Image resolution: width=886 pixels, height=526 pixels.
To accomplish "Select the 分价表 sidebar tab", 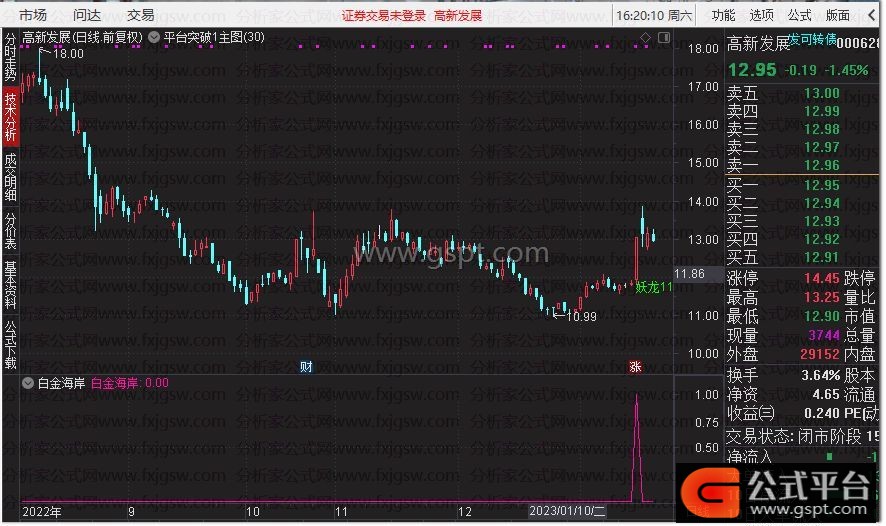I will [x=10, y=231].
